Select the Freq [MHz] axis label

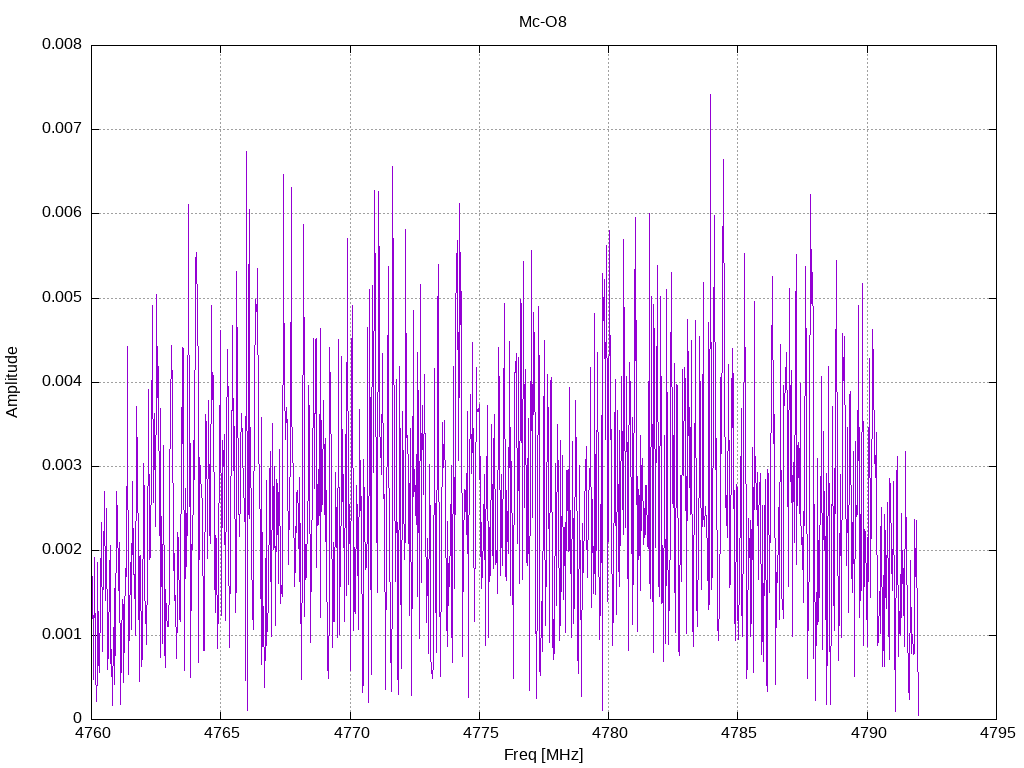pyautogui.click(x=543, y=755)
